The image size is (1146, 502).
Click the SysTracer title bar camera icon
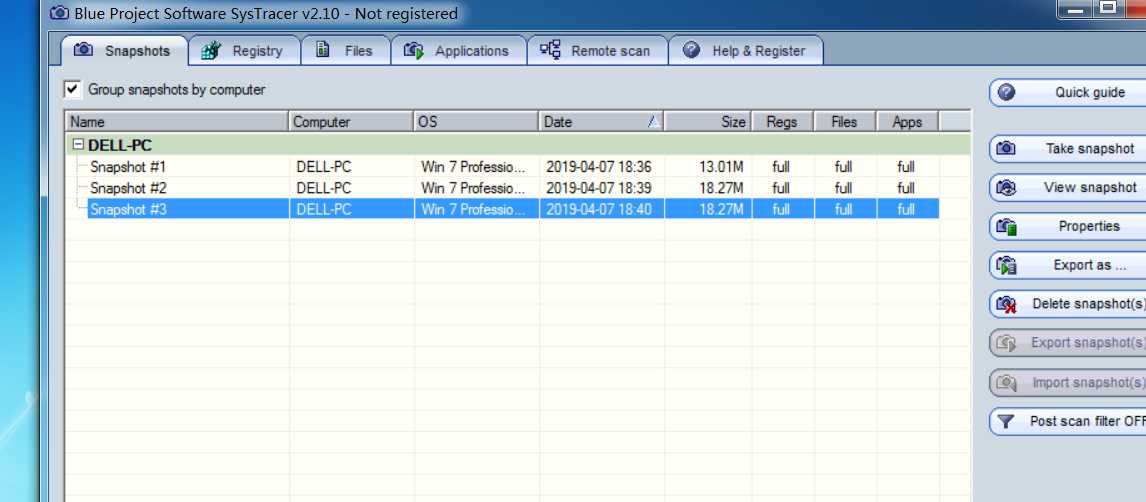[59, 13]
